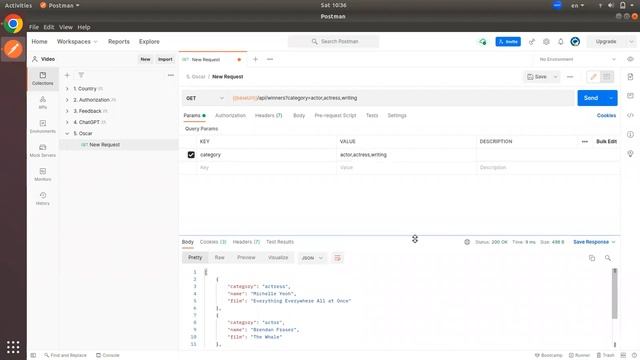This screenshot has height=360, width=640.
Task: Switch response view to Raw
Action: pyautogui.click(x=220, y=258)
